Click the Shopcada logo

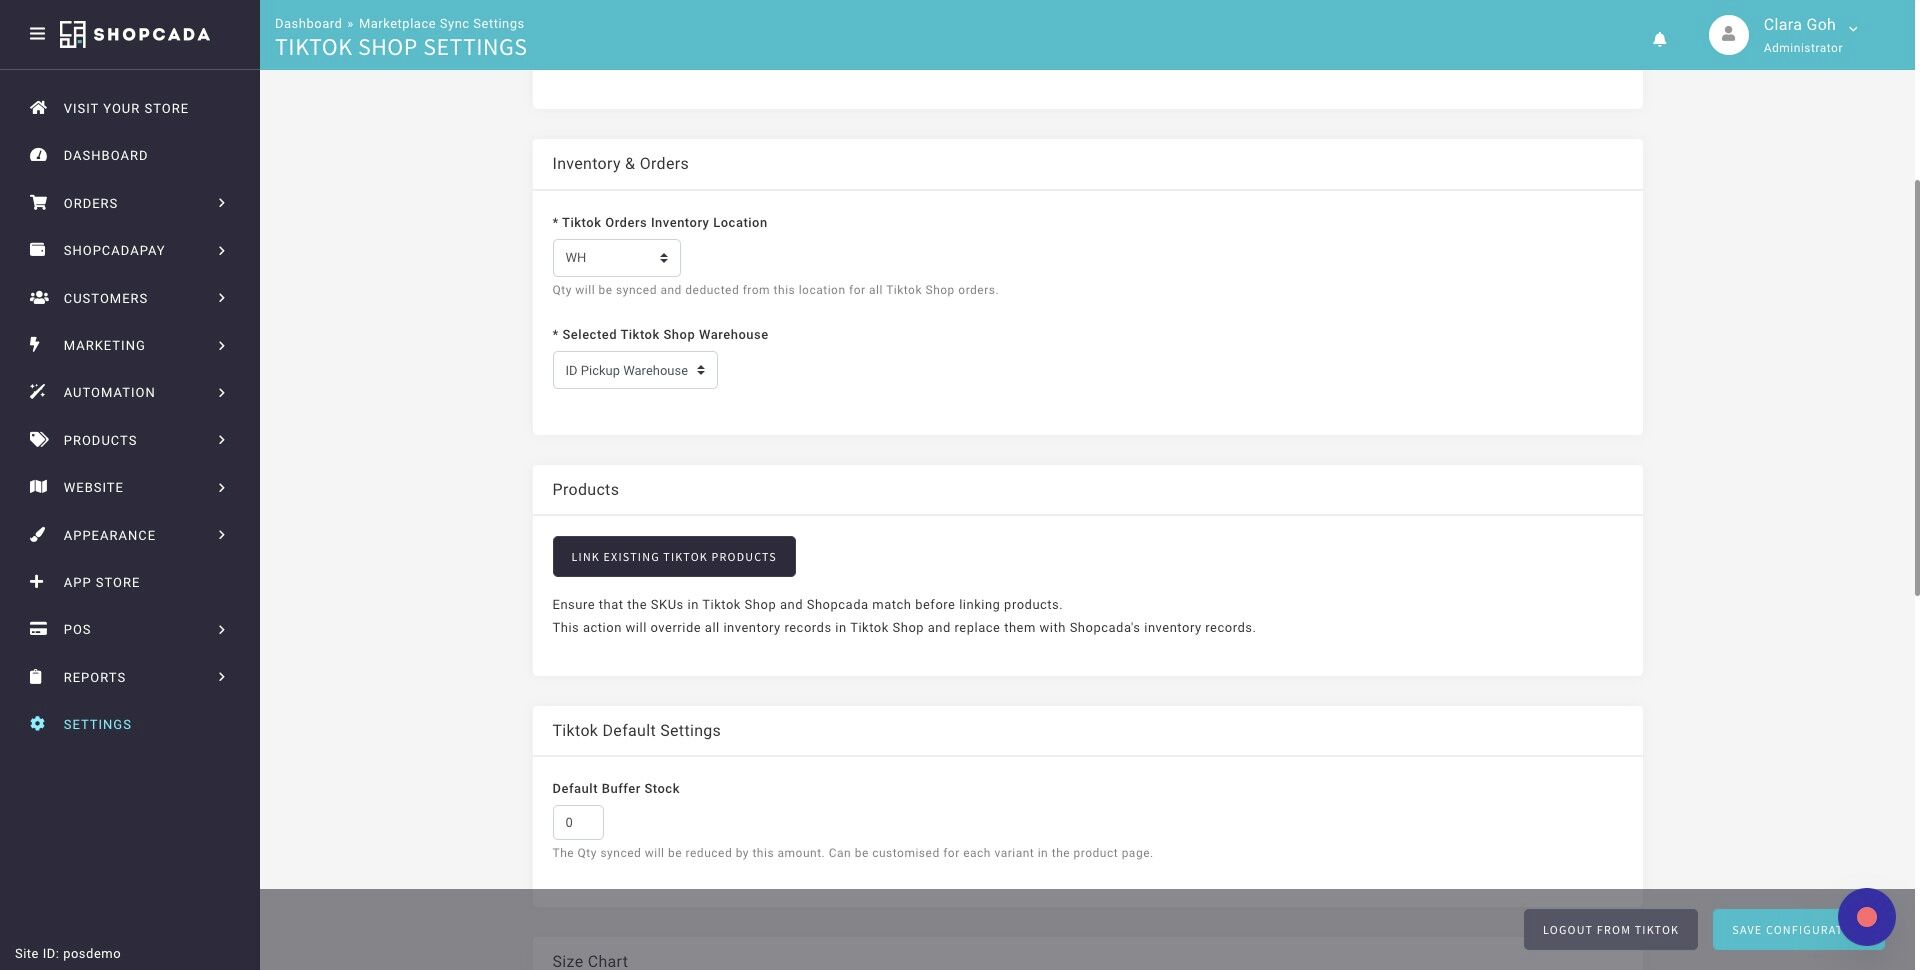tap(135, 34)
